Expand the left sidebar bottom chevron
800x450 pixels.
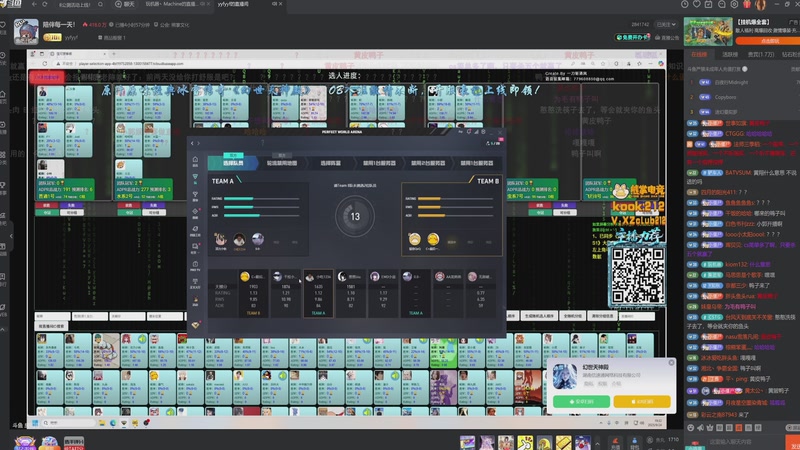point(3,330)
